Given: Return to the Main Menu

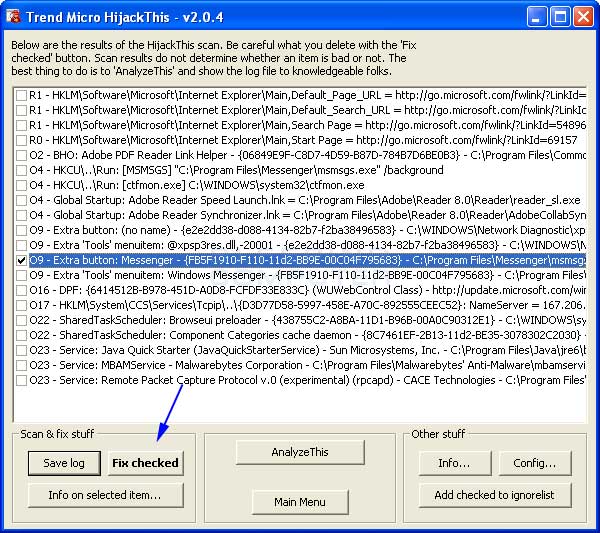Looking at the screenshot, I should click(x=300, y=502).
